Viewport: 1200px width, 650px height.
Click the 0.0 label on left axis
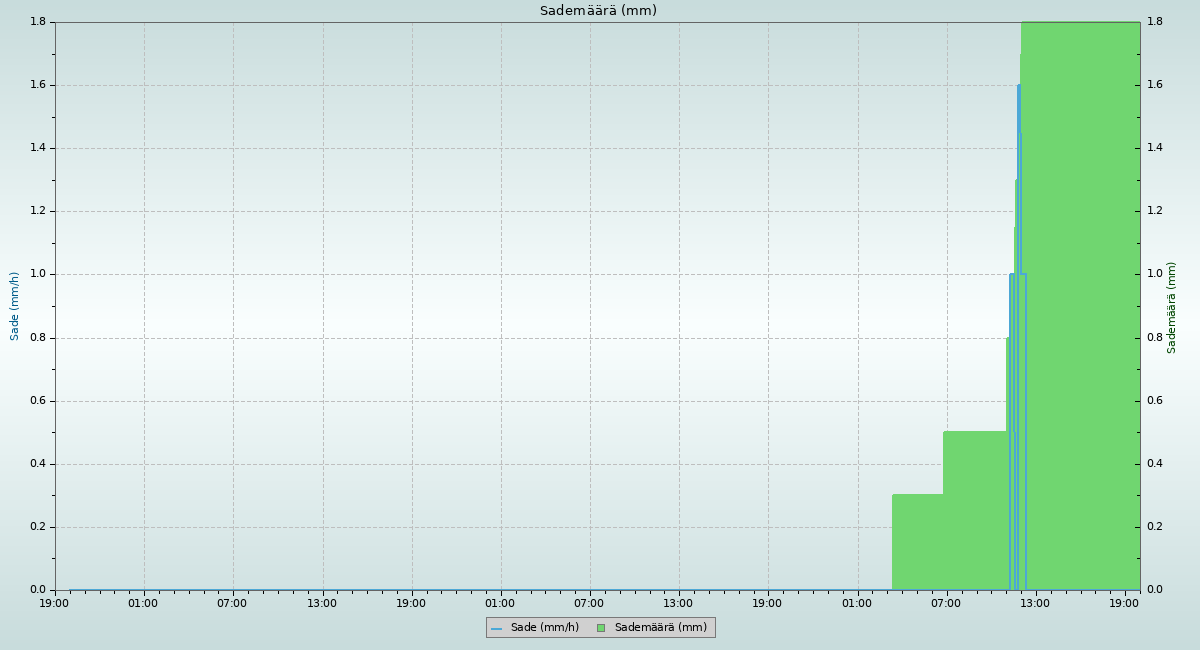(x=39, y=590)
